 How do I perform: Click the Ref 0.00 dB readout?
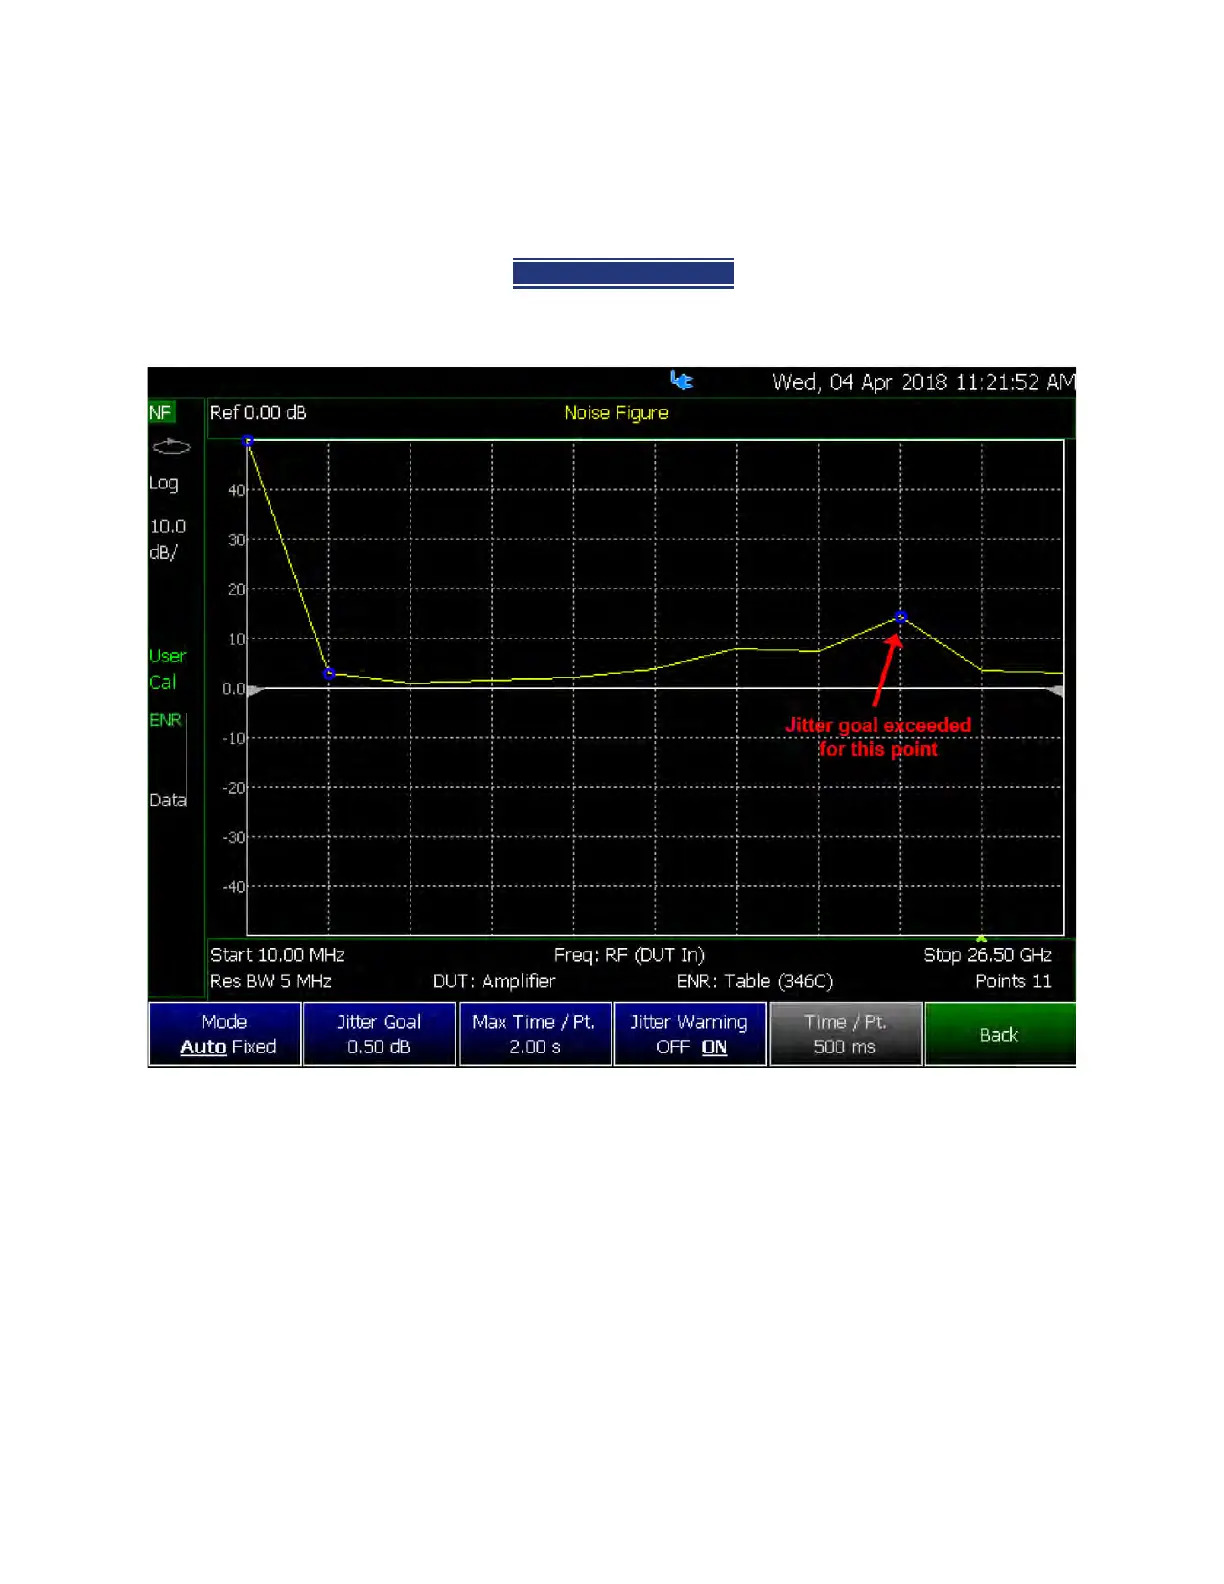(258, 412)
